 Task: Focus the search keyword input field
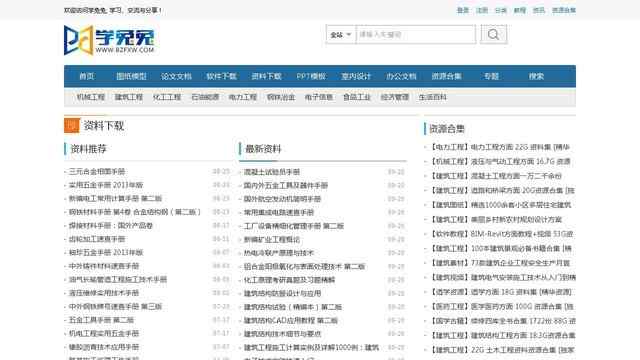(416, 35)
